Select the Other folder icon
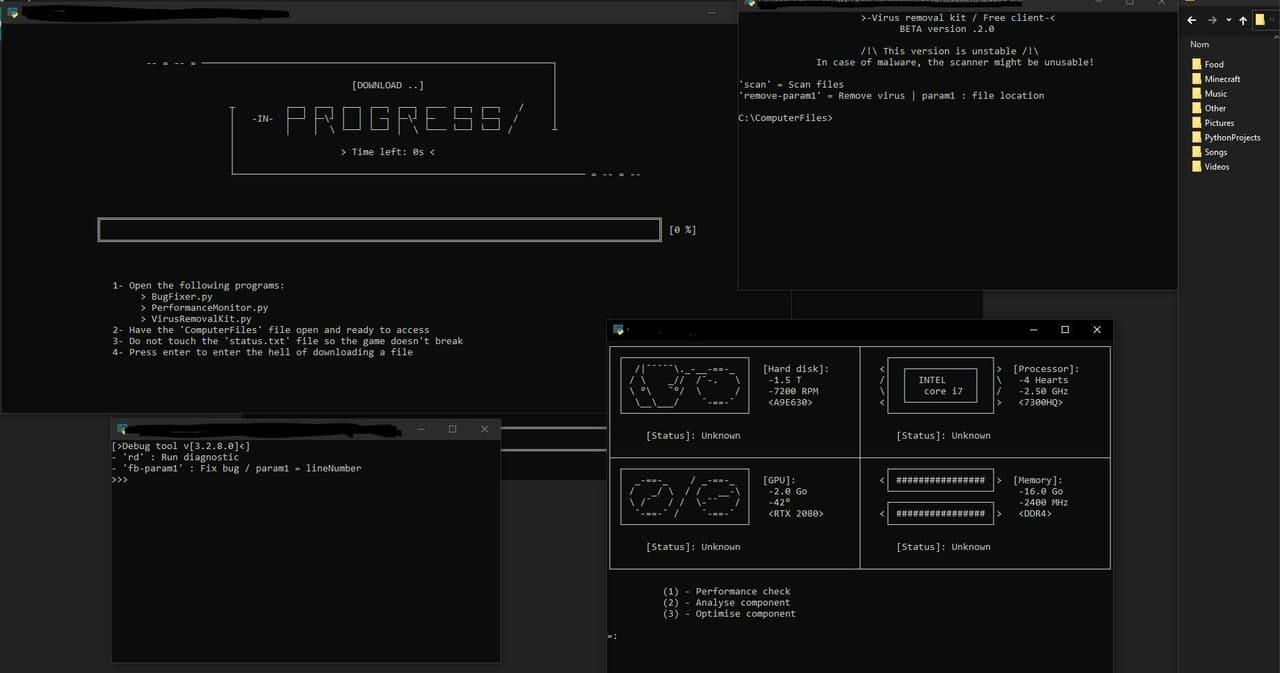1280x673 pixels. pos(1197,108)
